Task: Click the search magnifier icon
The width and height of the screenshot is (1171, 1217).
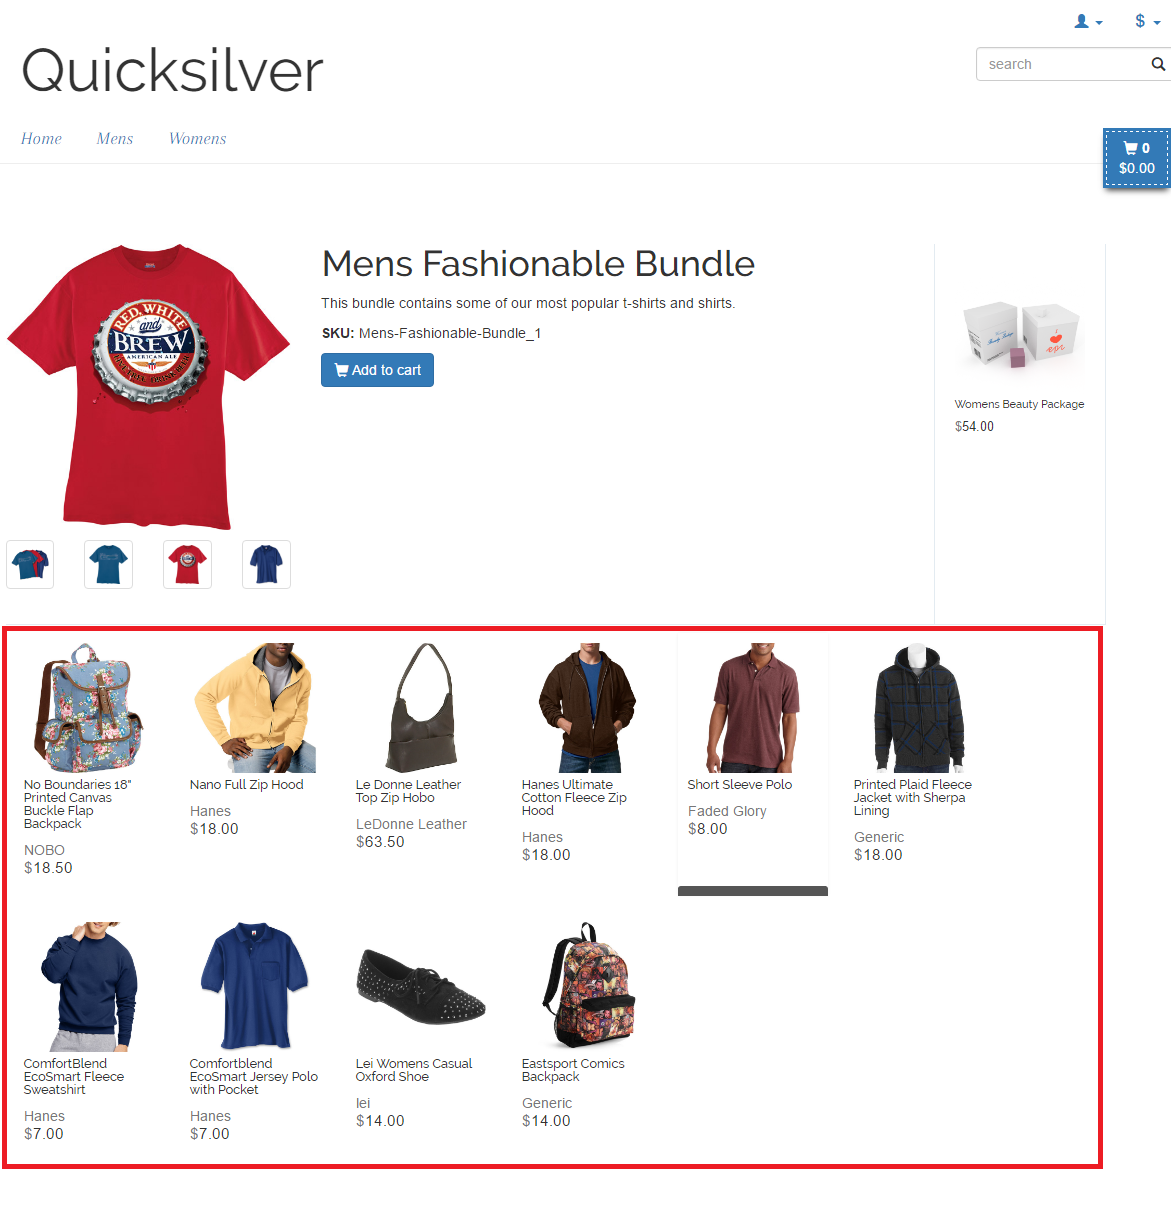Action: pyautogui.click(x=1157, y=64)
